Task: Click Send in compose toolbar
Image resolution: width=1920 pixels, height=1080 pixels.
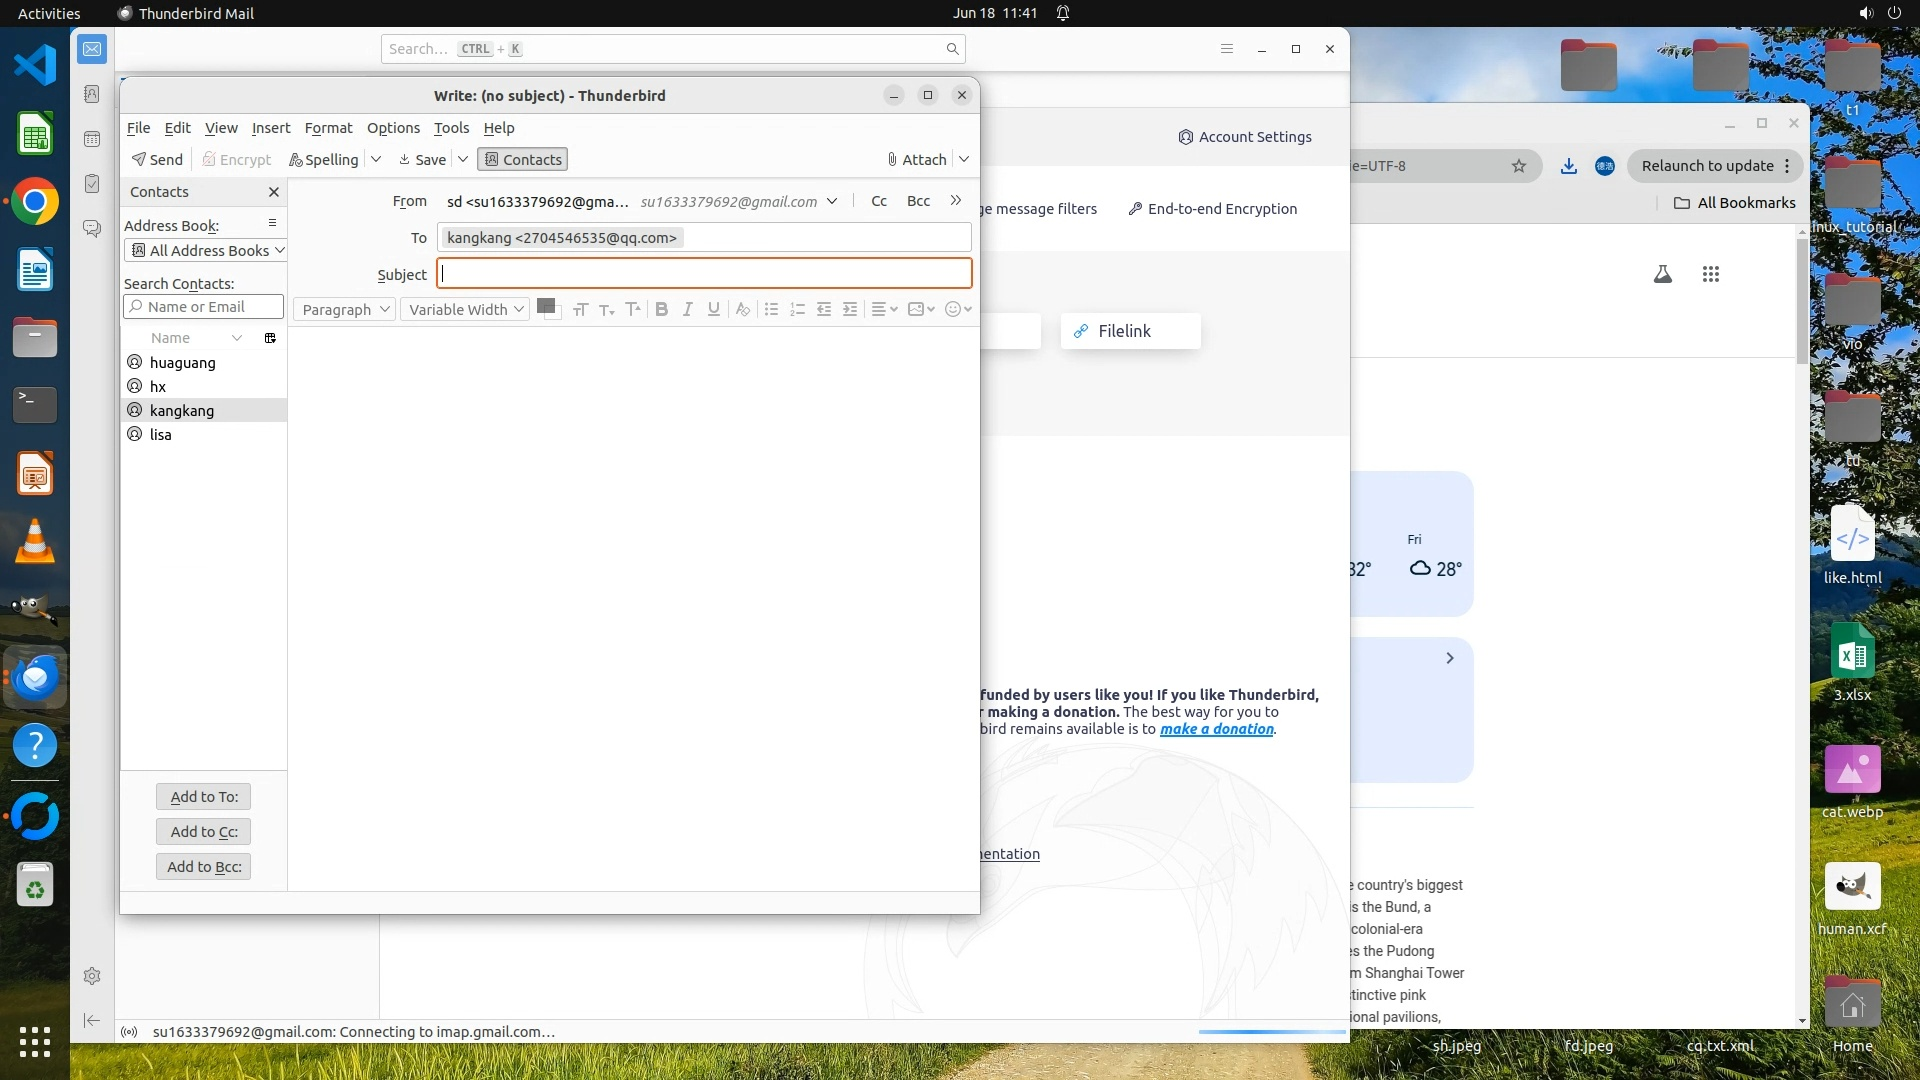Action: coord(158,160)
